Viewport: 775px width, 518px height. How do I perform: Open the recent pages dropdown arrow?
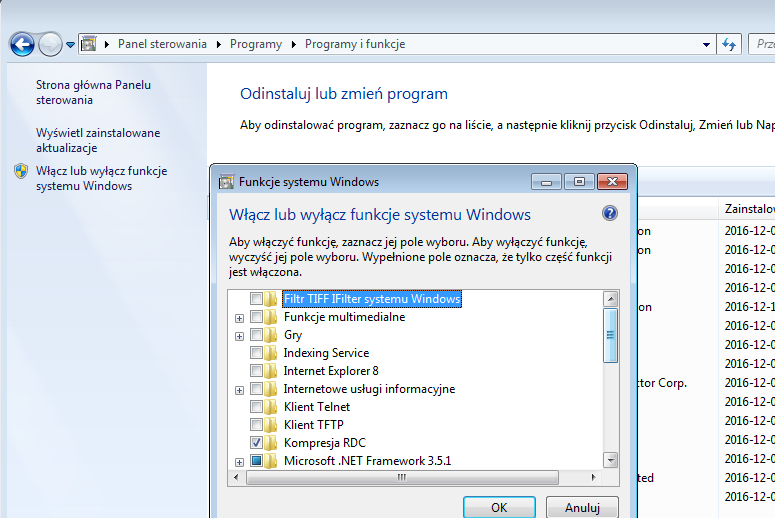tap(70, 45)
